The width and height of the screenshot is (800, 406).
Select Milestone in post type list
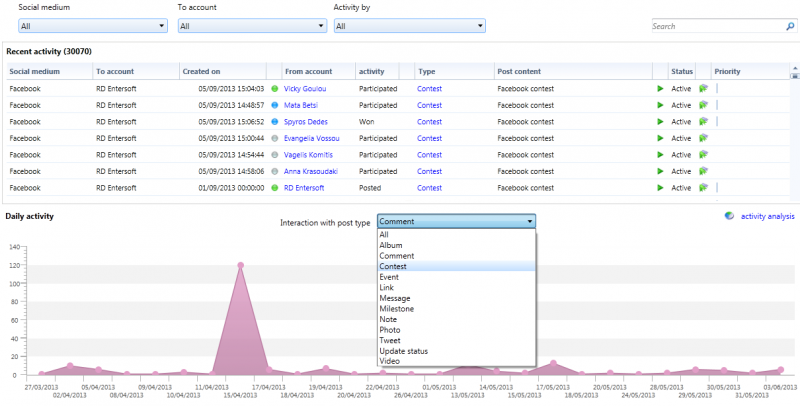tap(457, 309)
